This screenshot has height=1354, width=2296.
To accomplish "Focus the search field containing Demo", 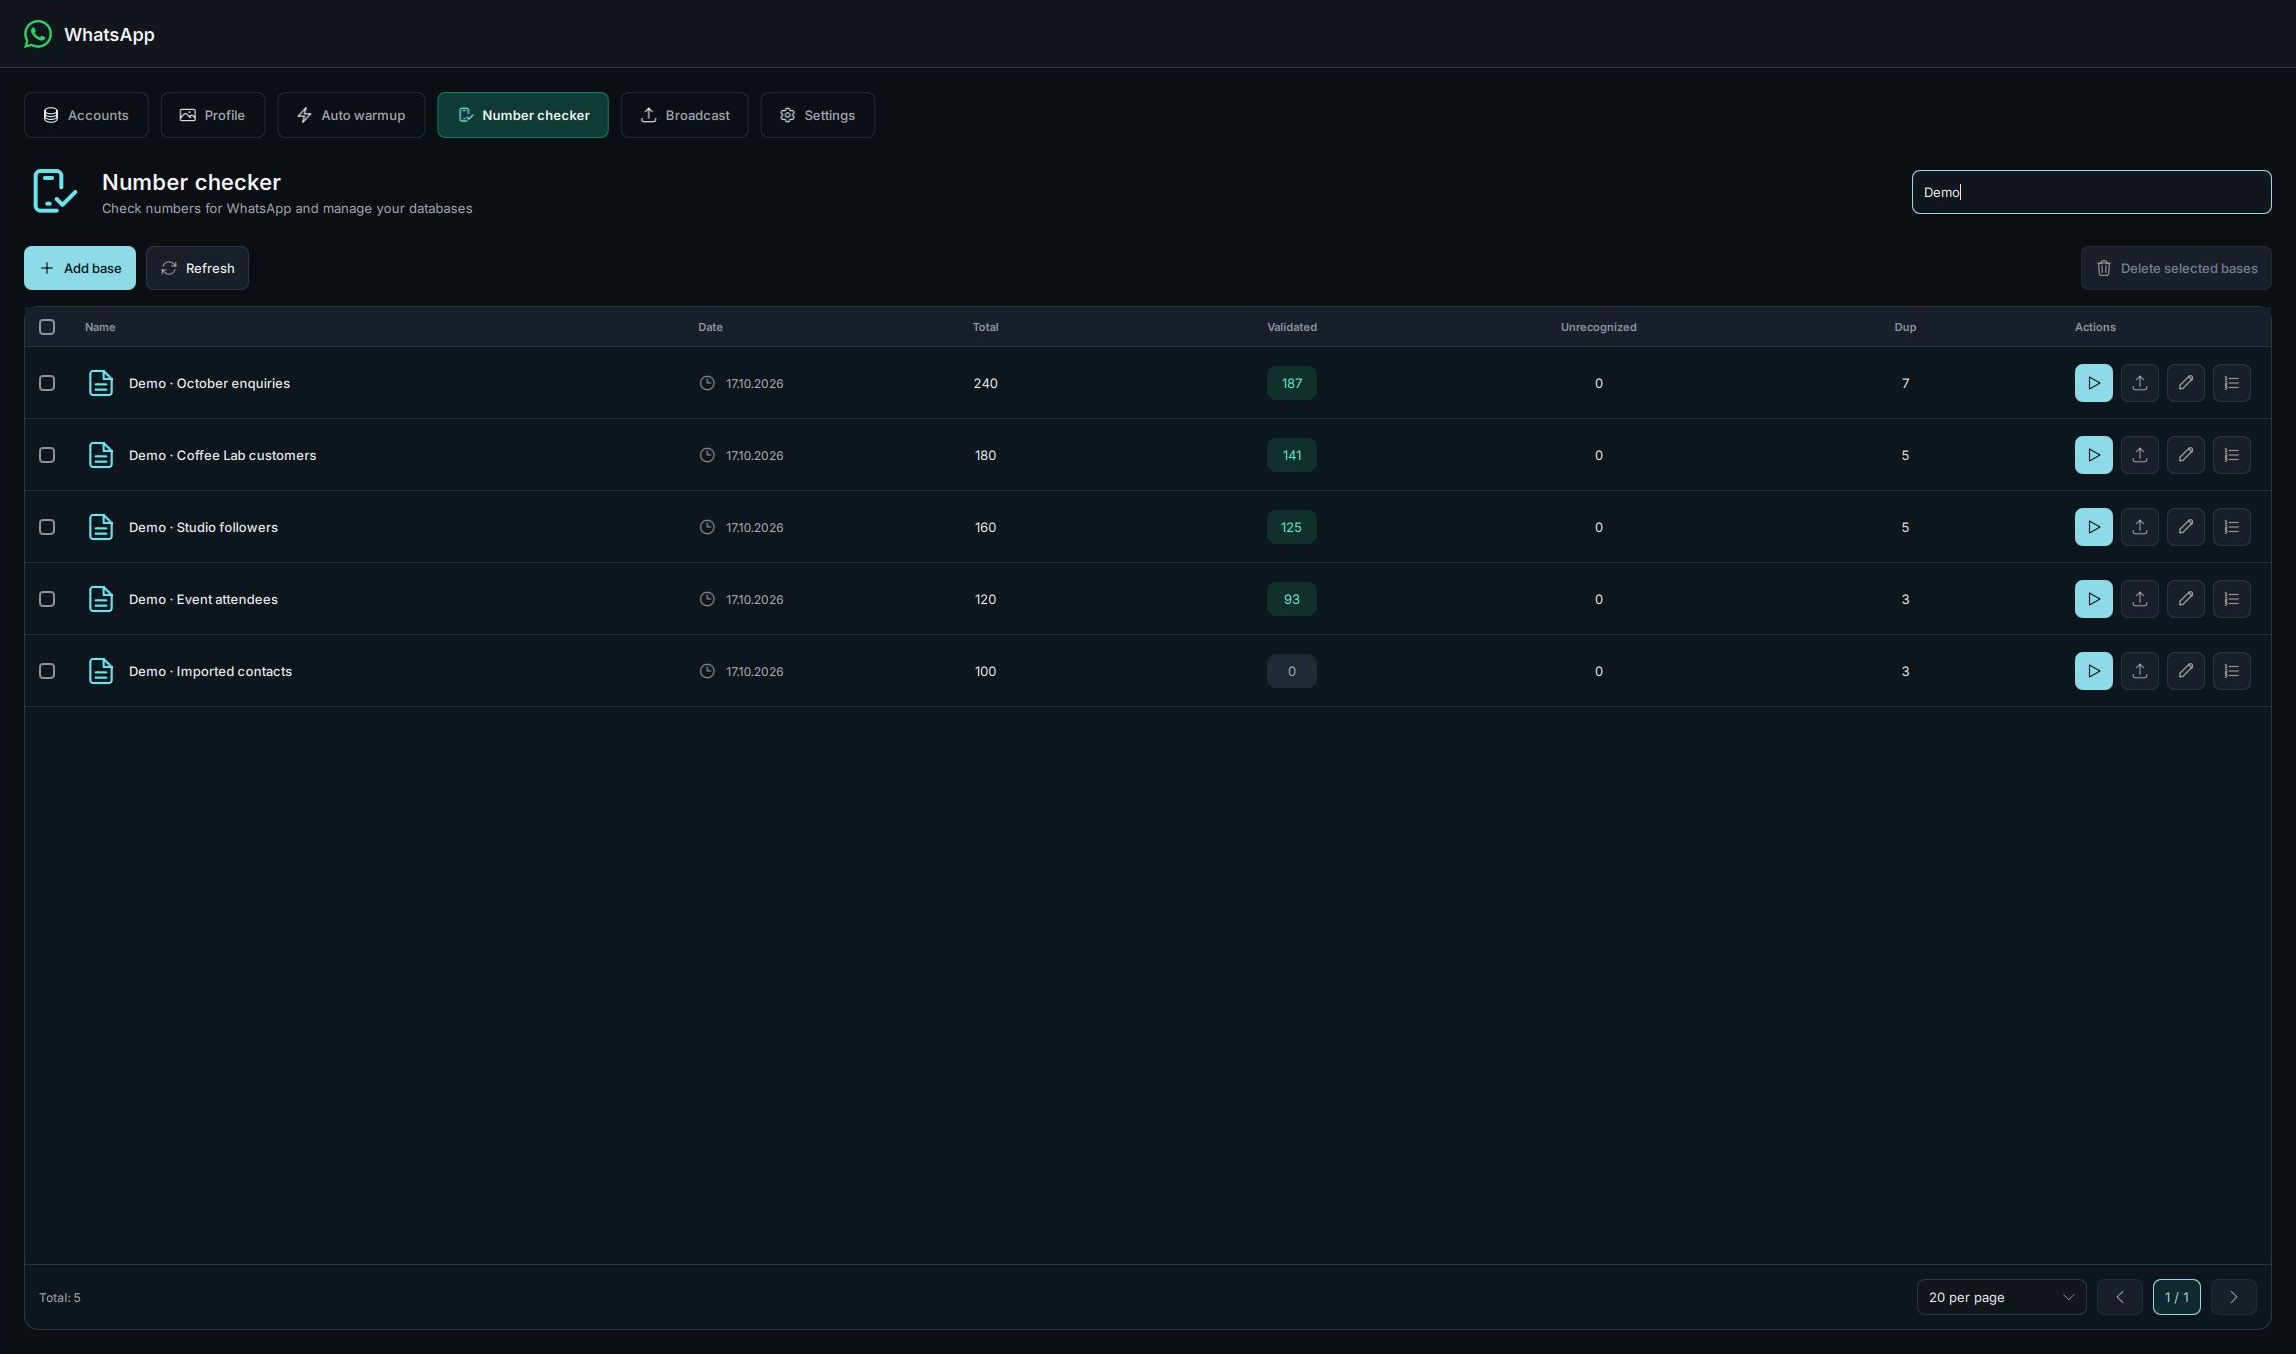I will tap(2091, 192).
